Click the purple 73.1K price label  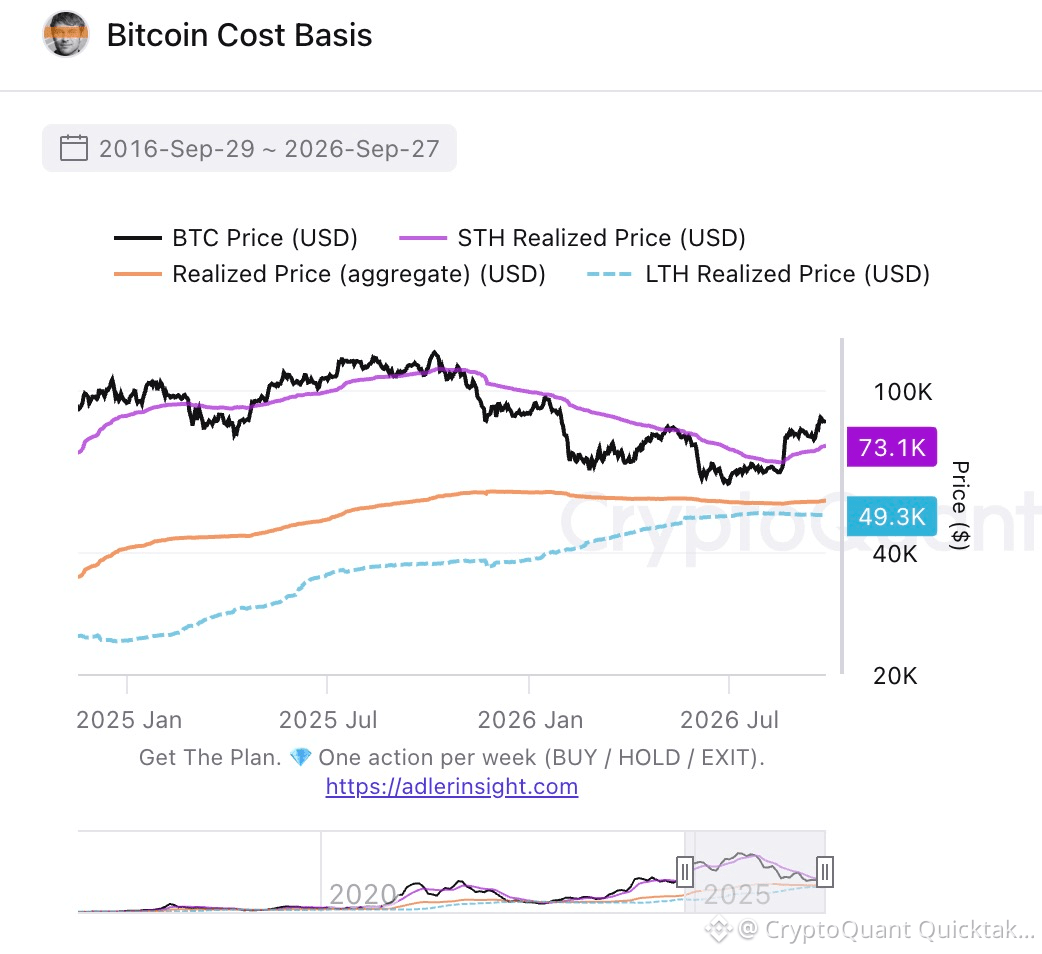[892, 447]
